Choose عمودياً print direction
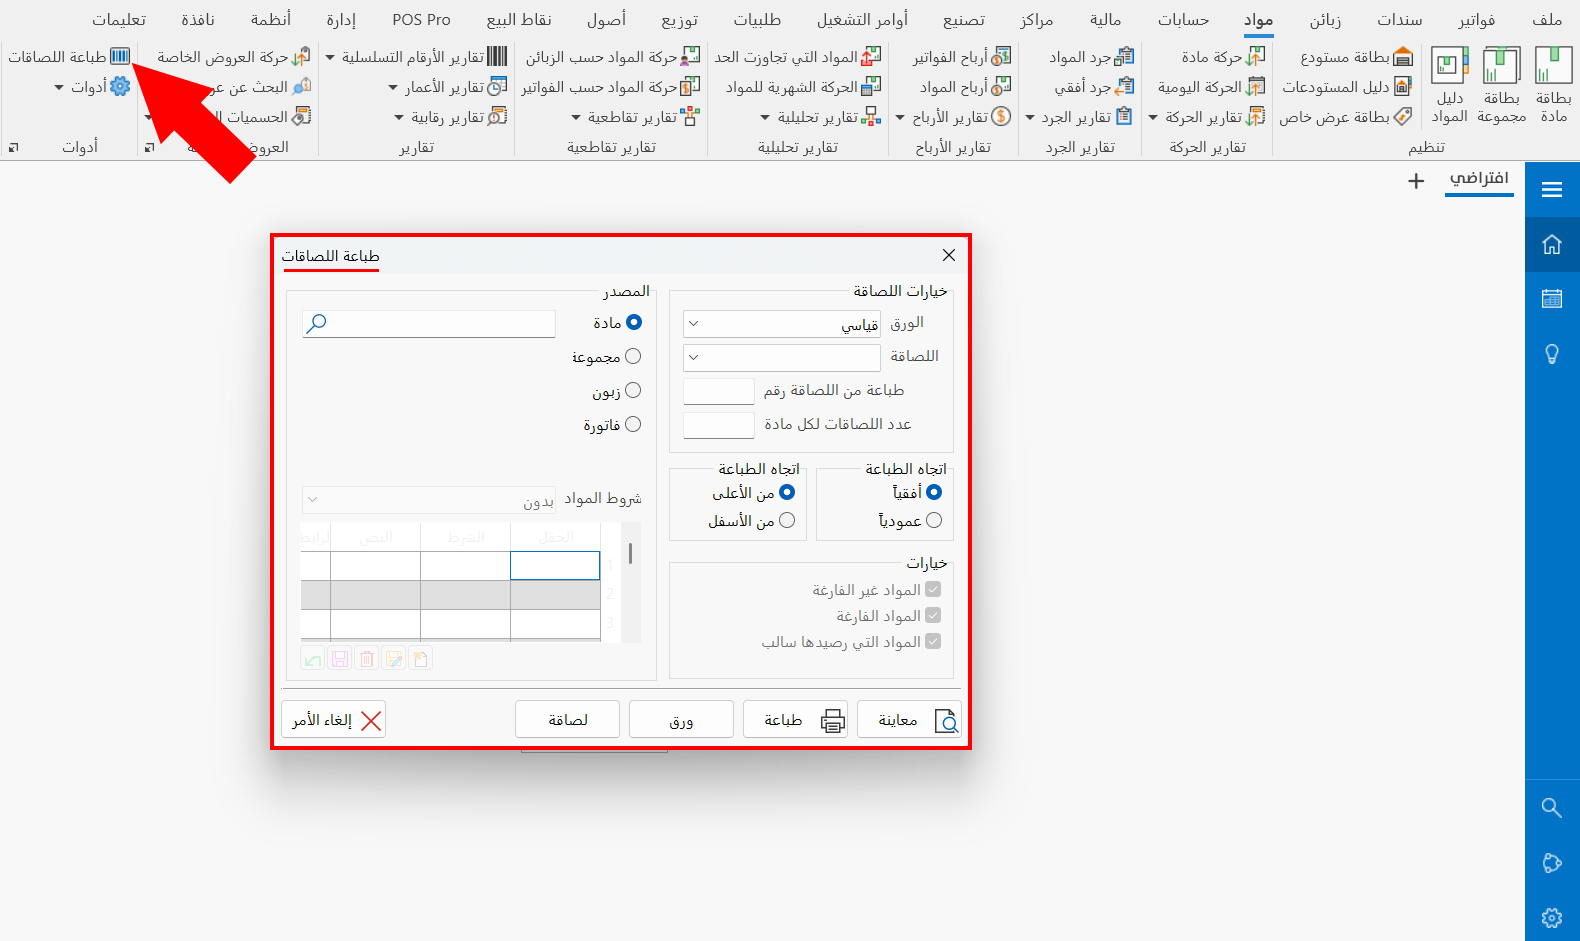1580x941 pixels. [x=934, y=520]
